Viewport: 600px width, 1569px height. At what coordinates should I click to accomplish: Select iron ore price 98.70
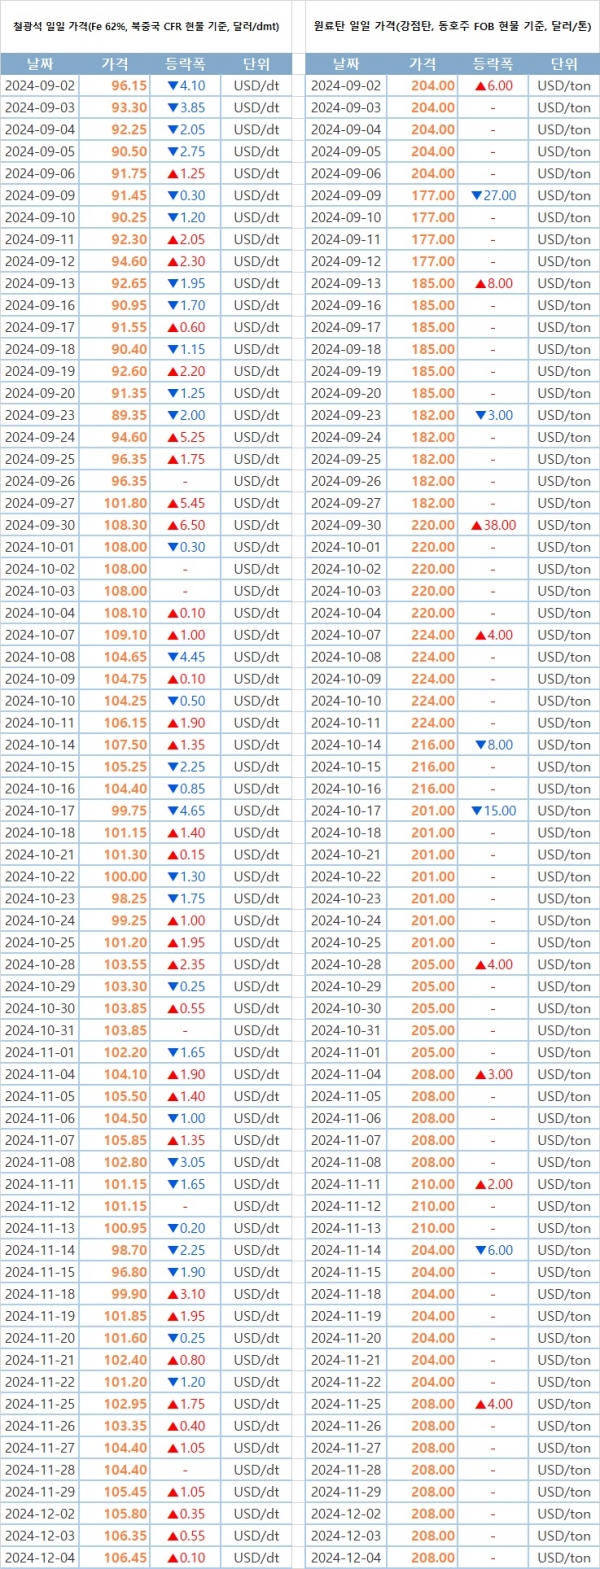129,1251
